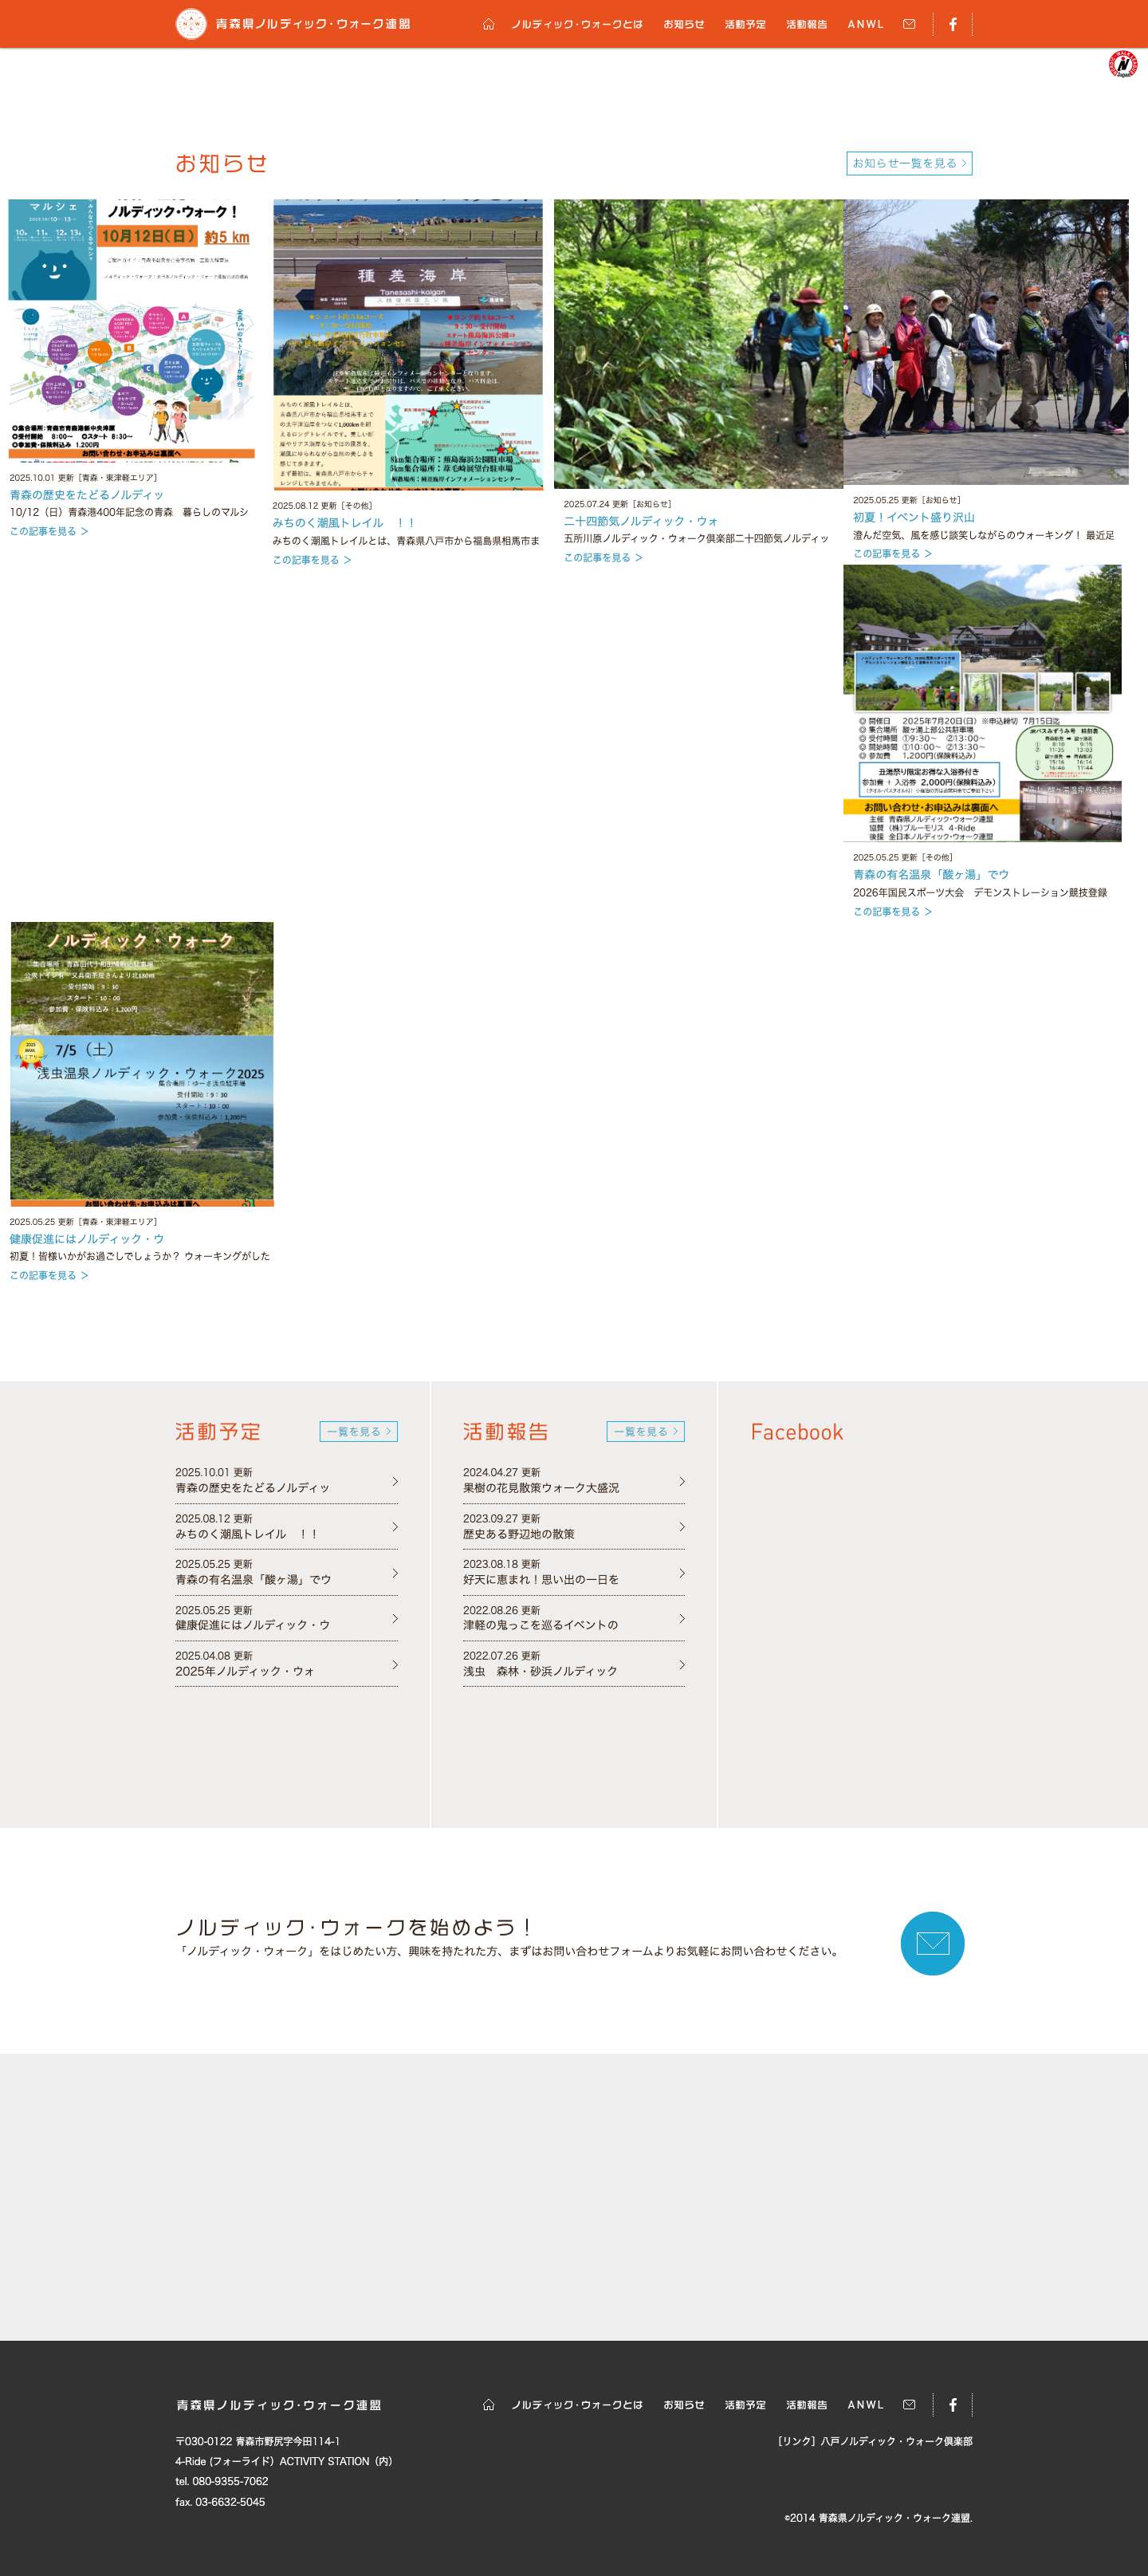Open footer menu ノルディック・ウォークとは
The height and width of the screenshot is (2576, 1148).
pyautogui.click(x=577, y=2404)
